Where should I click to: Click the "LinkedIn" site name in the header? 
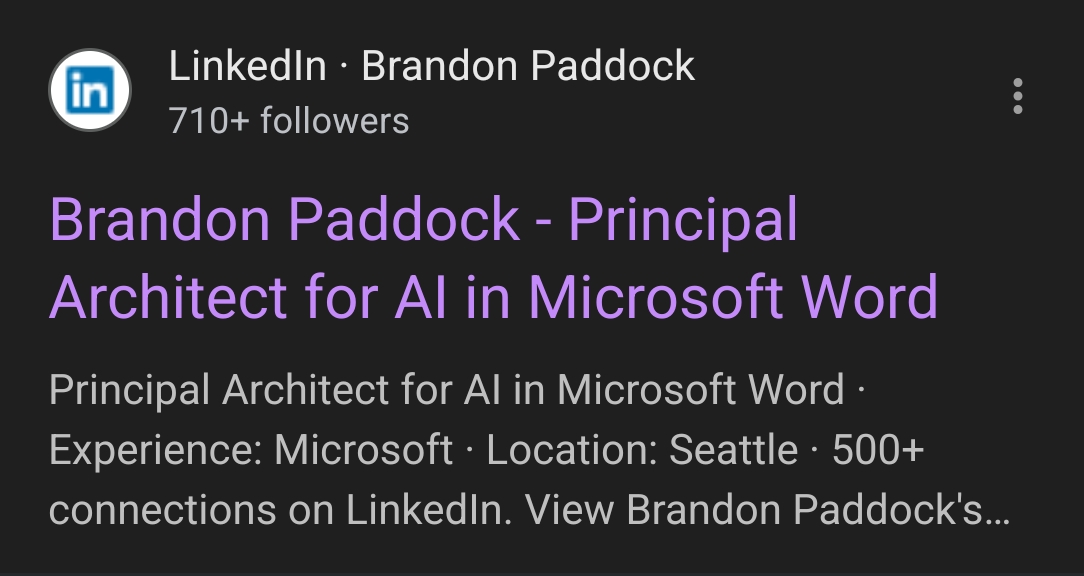click(x=247, y=67)
